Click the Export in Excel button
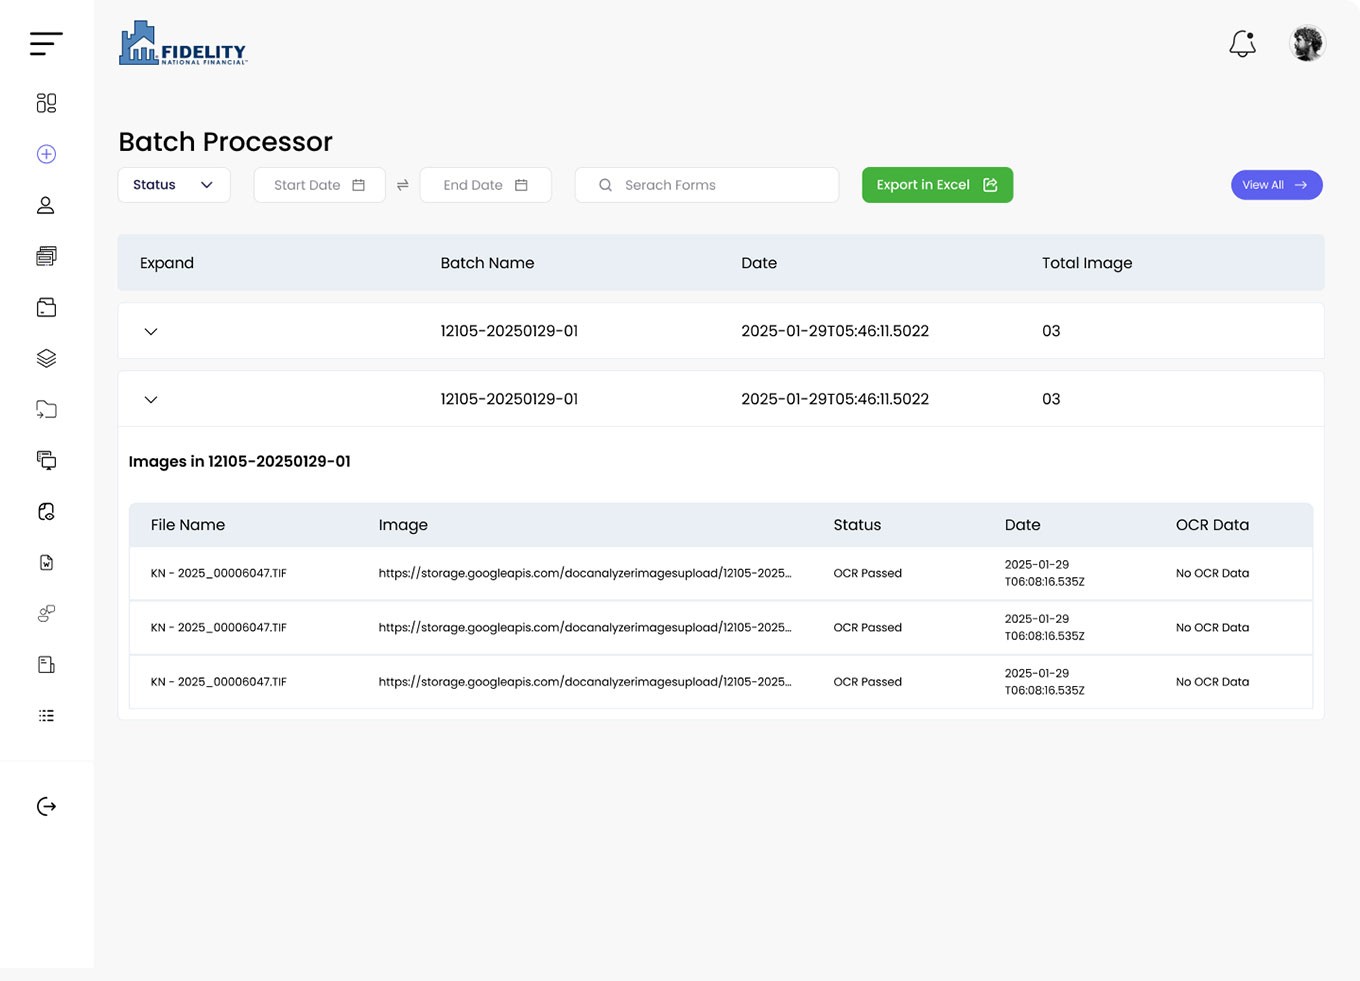 [937, 185]
